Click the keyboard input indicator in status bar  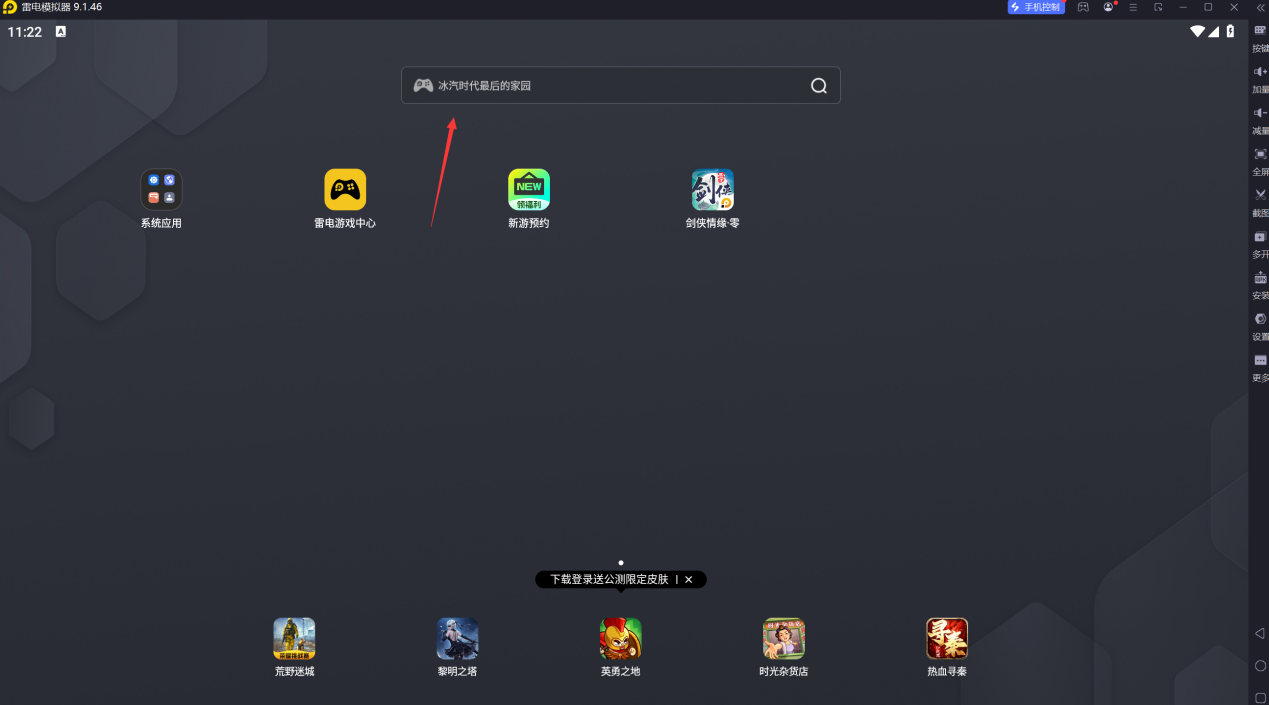61,32
